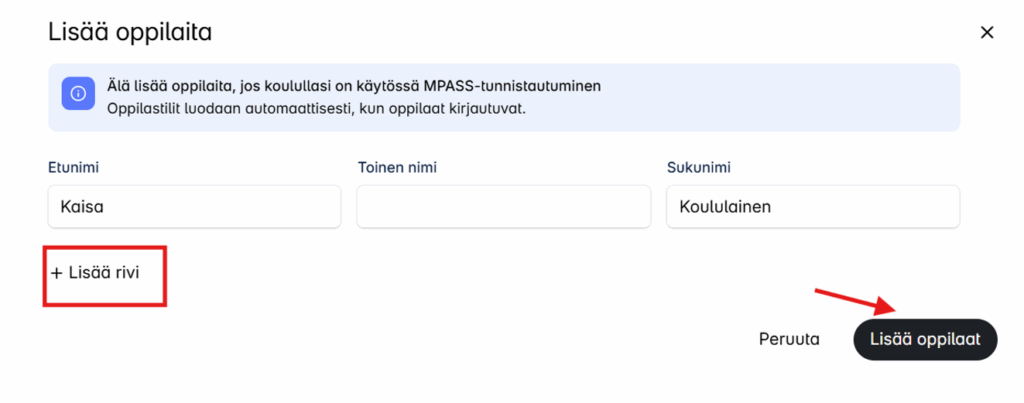Select the Sukunimi input field
This screenshot has width=1024, height=403.
click(812, 207)
